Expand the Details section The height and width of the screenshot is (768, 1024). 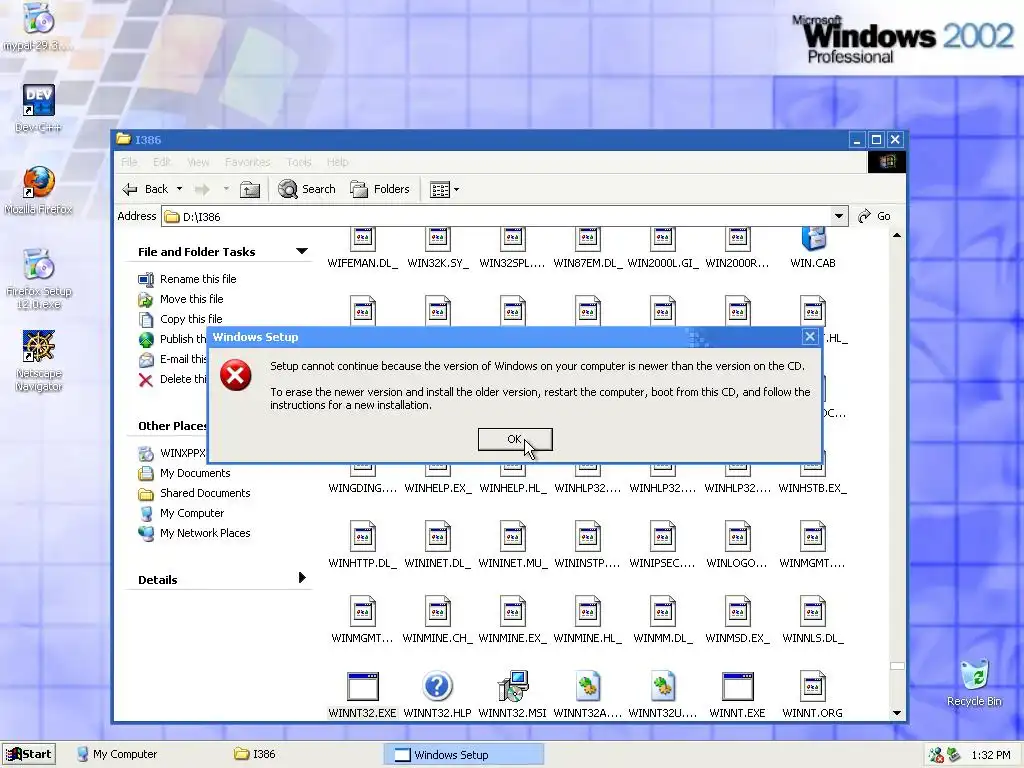point(301,578)
